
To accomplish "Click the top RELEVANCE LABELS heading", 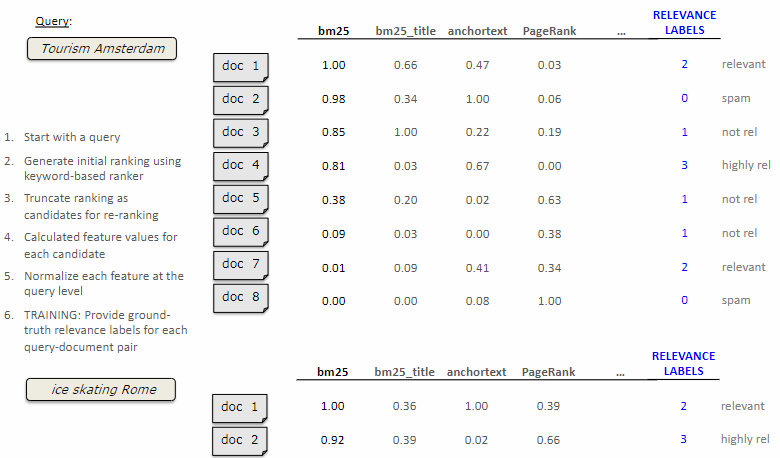I will (x=684, y=22).
